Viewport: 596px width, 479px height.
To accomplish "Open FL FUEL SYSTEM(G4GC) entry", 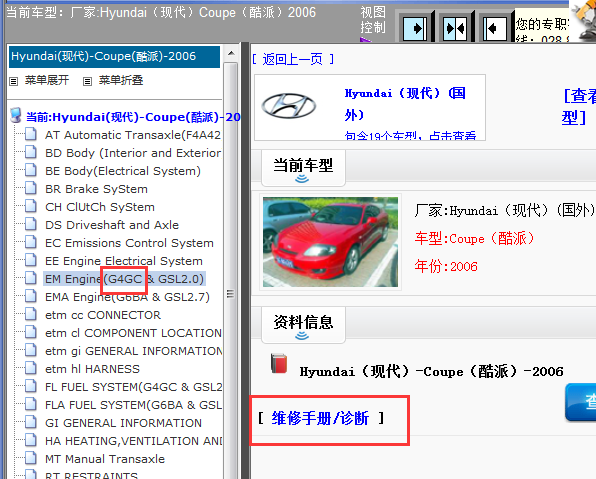I will (x=133, y=387).
